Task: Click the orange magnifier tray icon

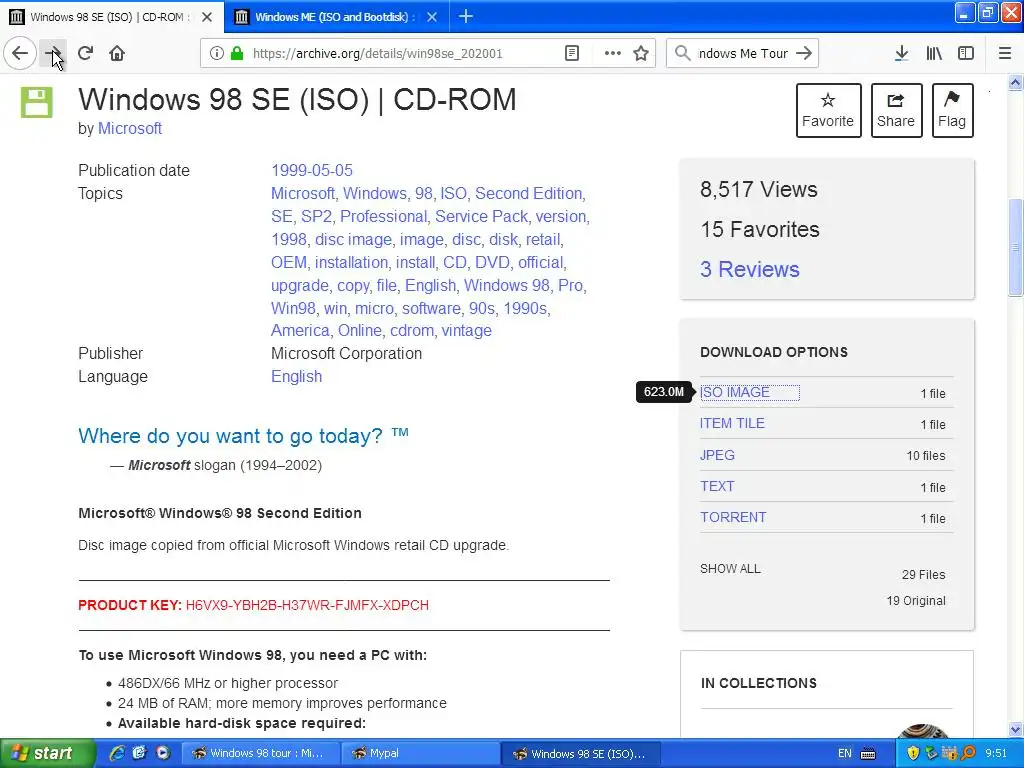Action: pyautogui.click(x=968, y=754)
